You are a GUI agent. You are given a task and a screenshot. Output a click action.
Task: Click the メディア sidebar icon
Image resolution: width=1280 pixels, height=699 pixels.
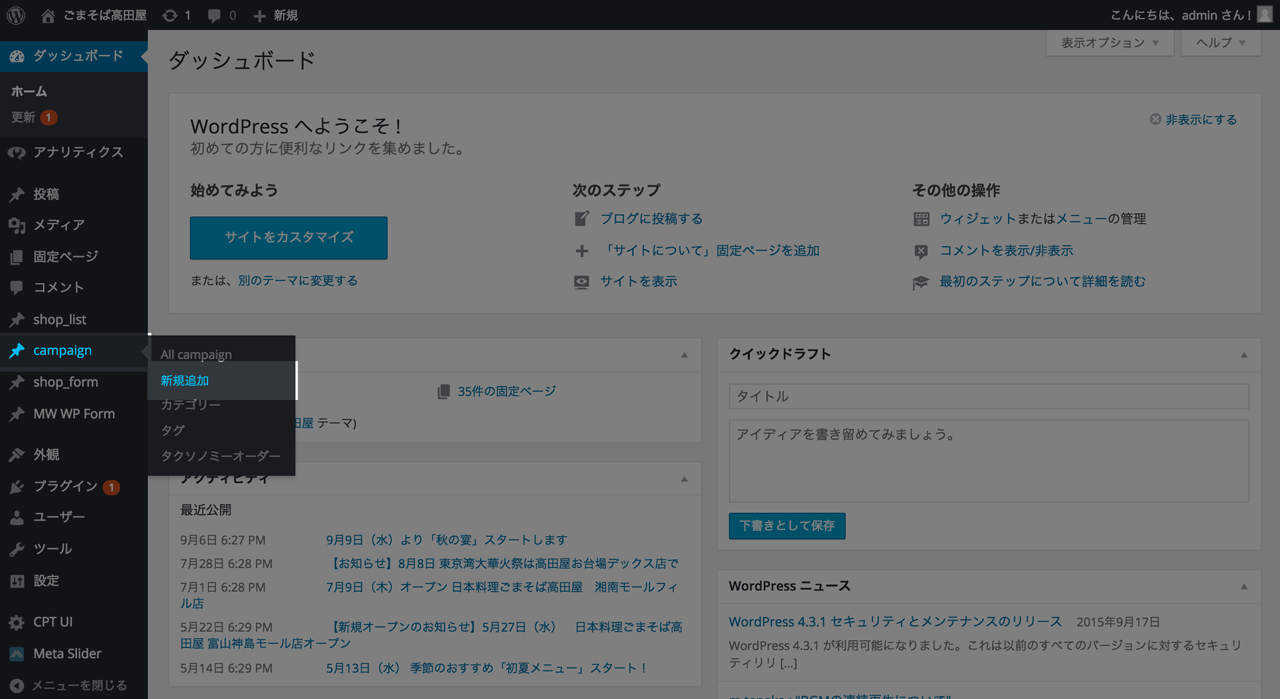[16, 225]
